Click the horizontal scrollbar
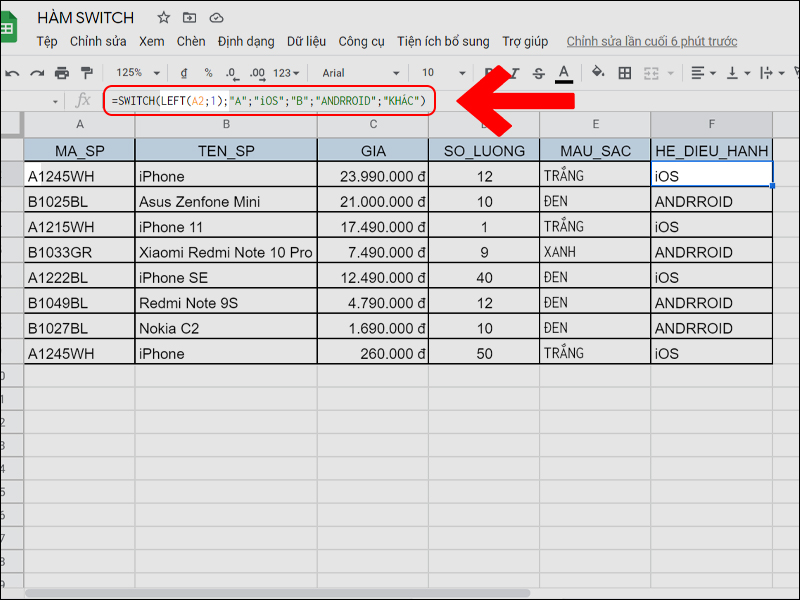This screenshot has width=800, height=600. click(x=278, y=593)
